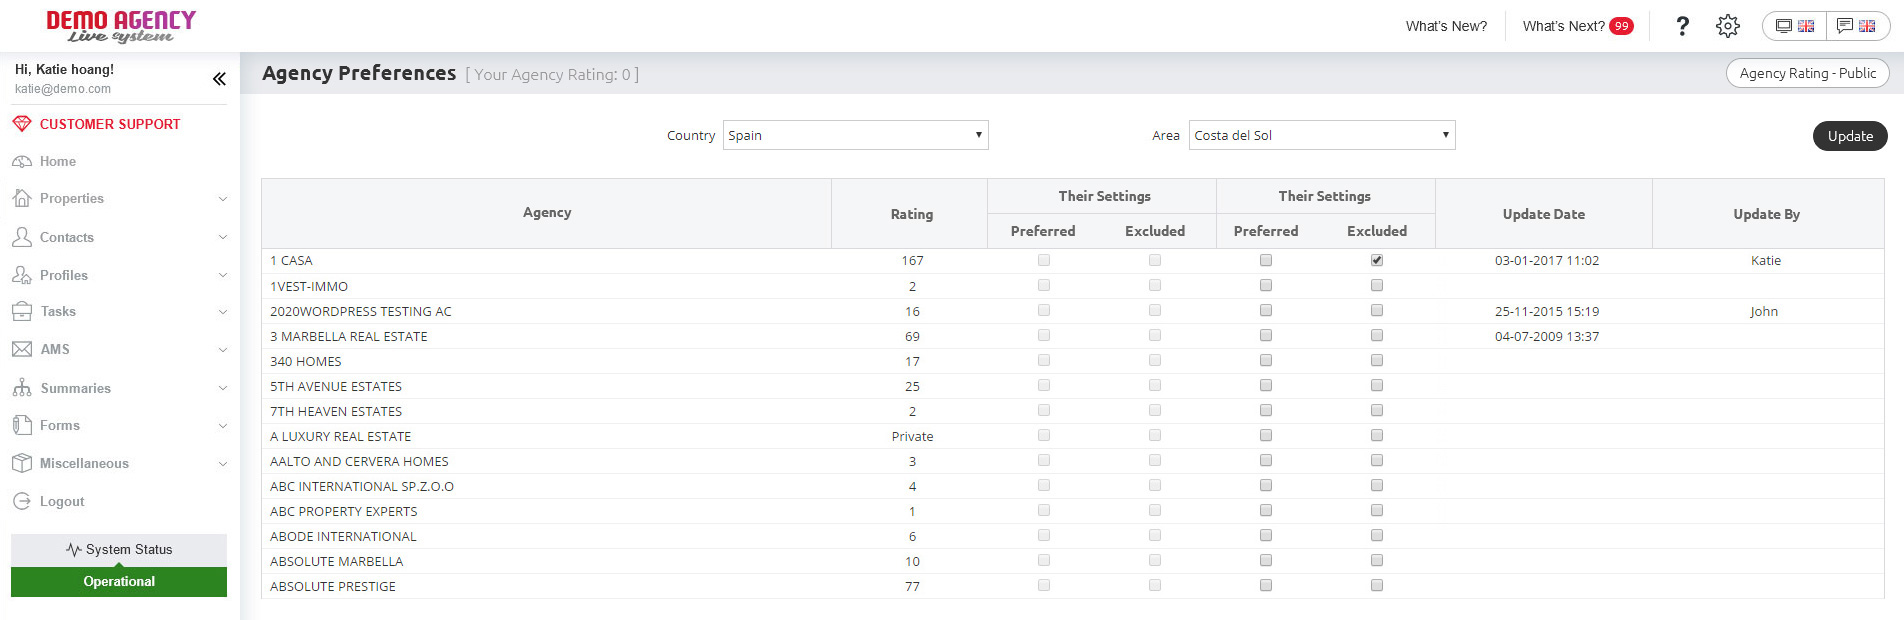The height and width of the screenshot is (620, 1904).
Task: Go to Home in sidebar
Action: coord(58,161)
